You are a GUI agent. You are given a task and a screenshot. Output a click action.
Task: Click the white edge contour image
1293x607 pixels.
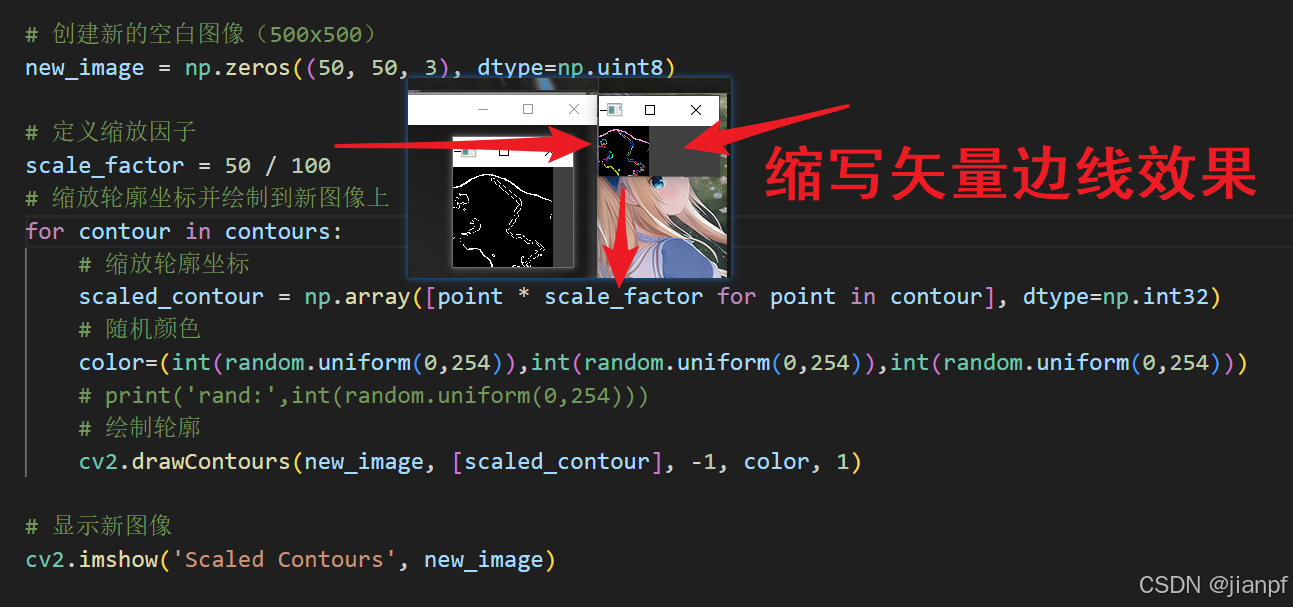pos(503,217)
